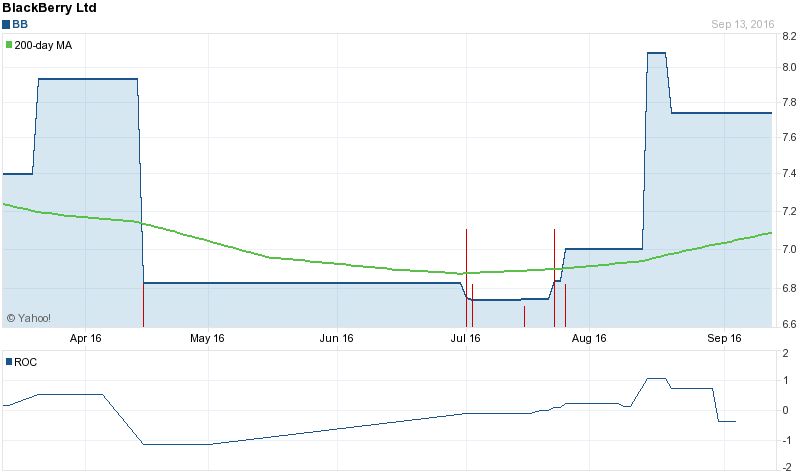Click the May 16 axis label
This screenshot has width=800, height=475.
pyautogui.click(x=207, y=338)
